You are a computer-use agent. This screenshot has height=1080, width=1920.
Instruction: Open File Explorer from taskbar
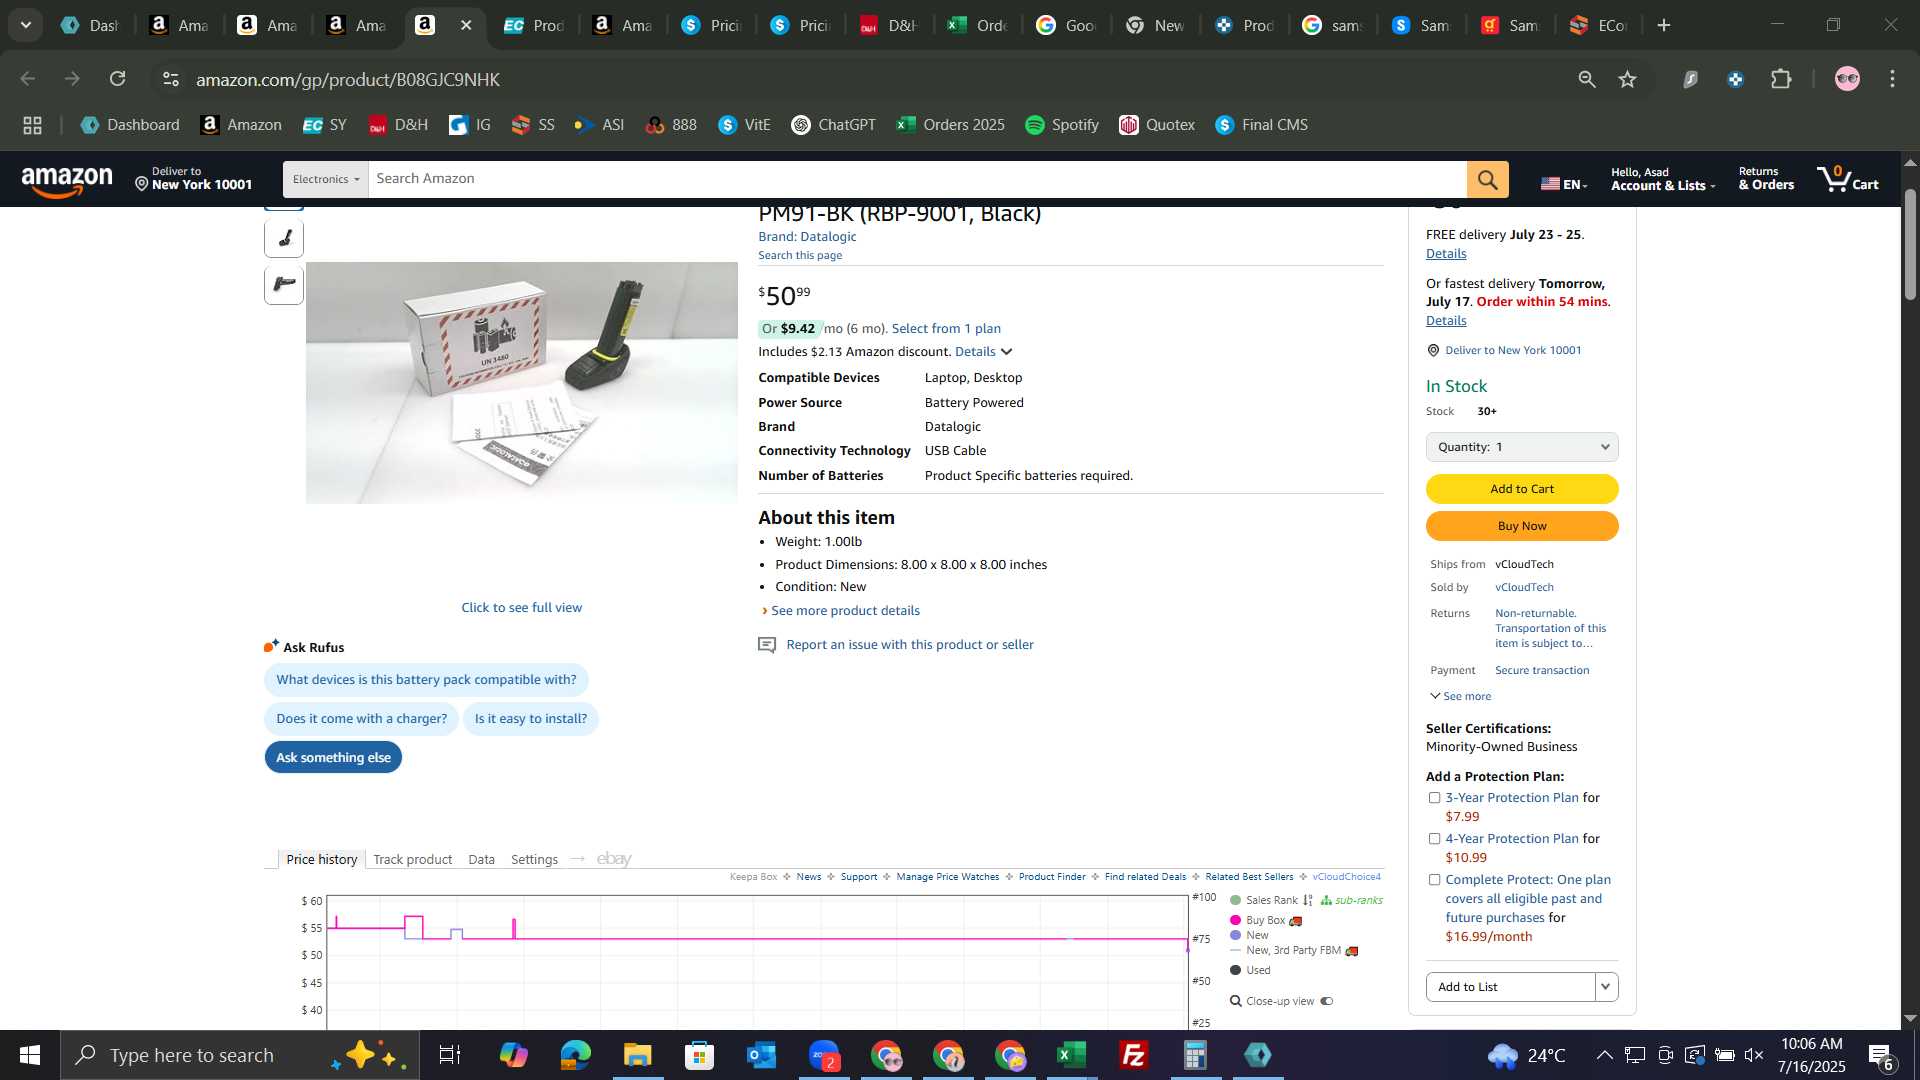[637, 1055]
